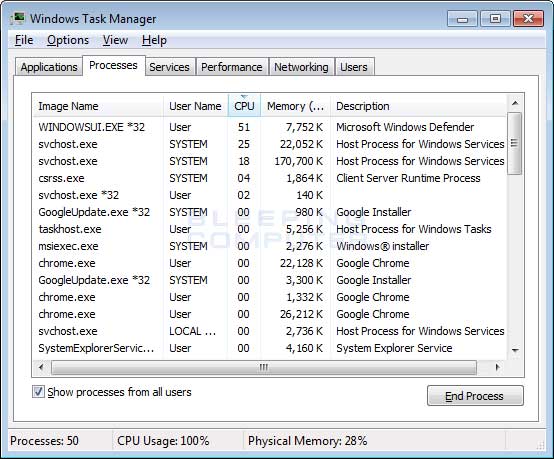554x459 pixels.
Task: Select the csrss.exe process row
Action: pyautogui.click(x=270, y=178)
